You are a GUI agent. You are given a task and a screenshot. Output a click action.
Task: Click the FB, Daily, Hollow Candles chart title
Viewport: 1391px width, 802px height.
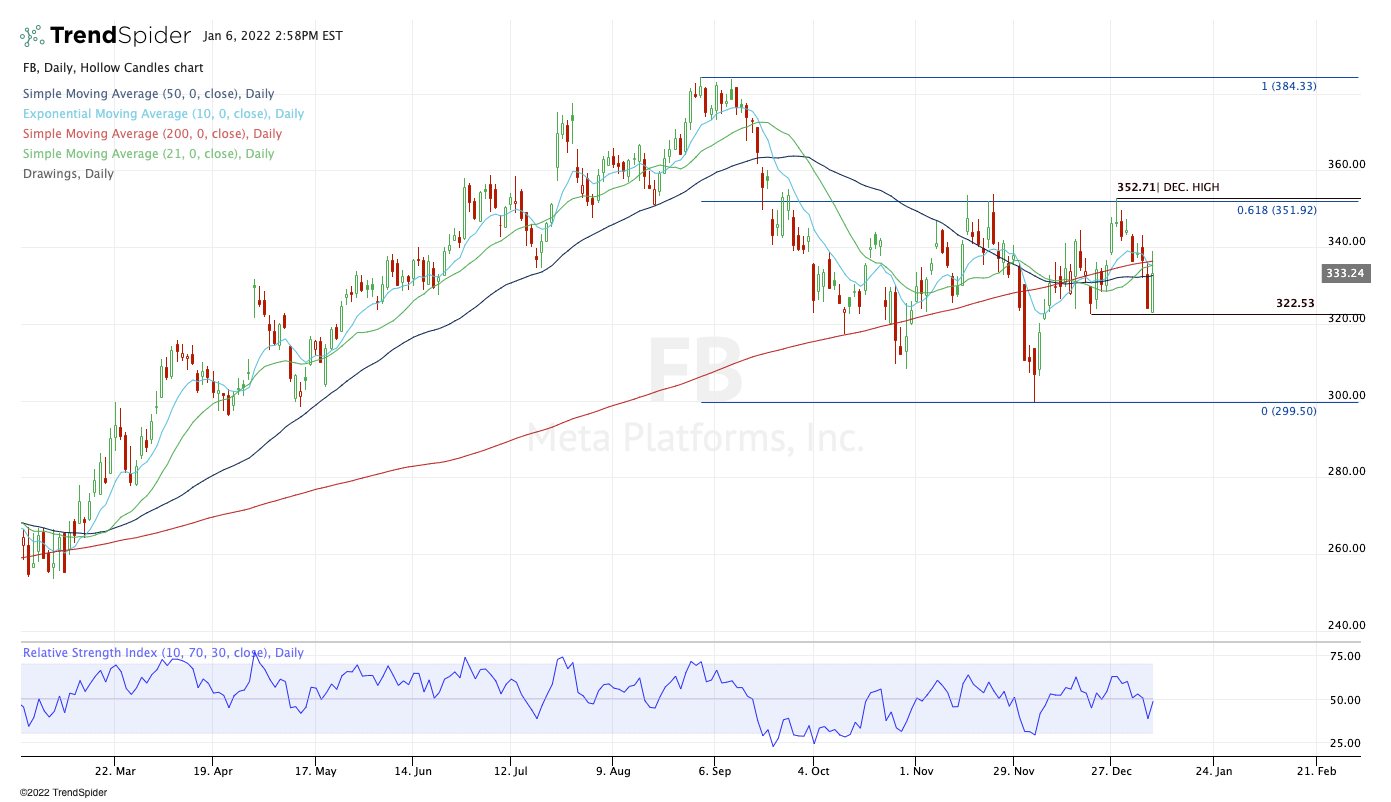(113, 68)
